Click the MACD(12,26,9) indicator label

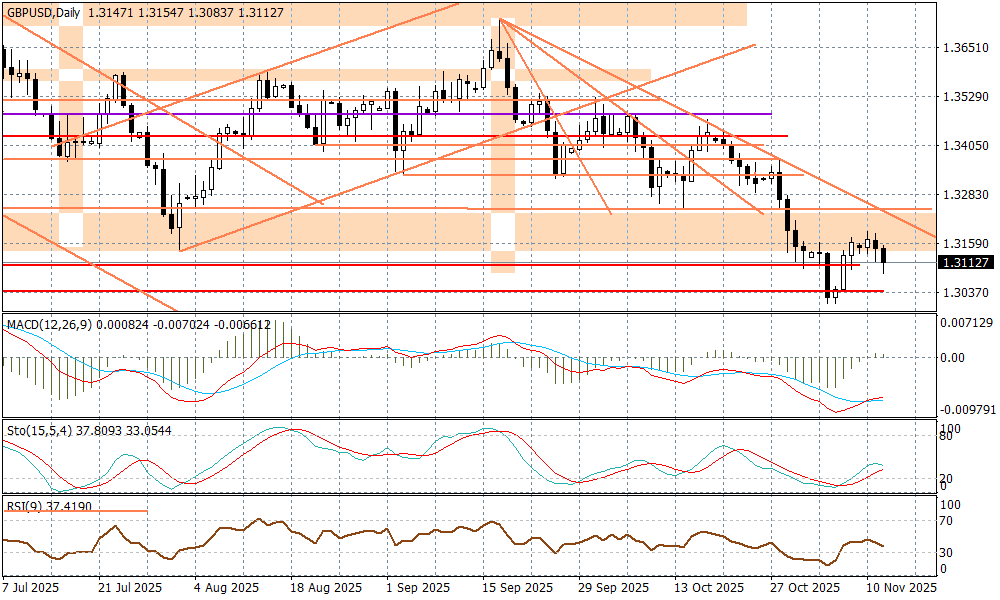click(x=48, y=325)
